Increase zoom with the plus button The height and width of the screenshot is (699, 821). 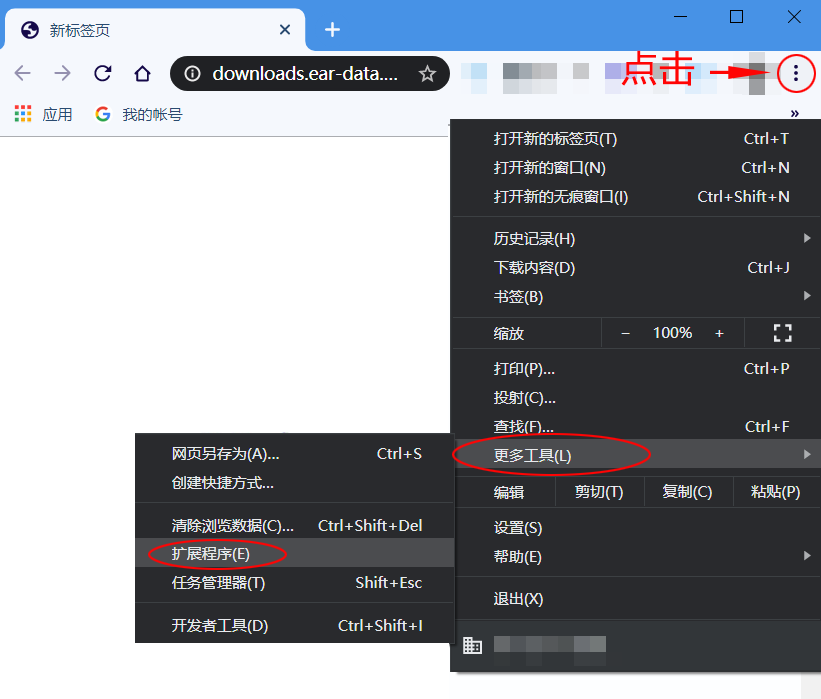coord(719,334)
